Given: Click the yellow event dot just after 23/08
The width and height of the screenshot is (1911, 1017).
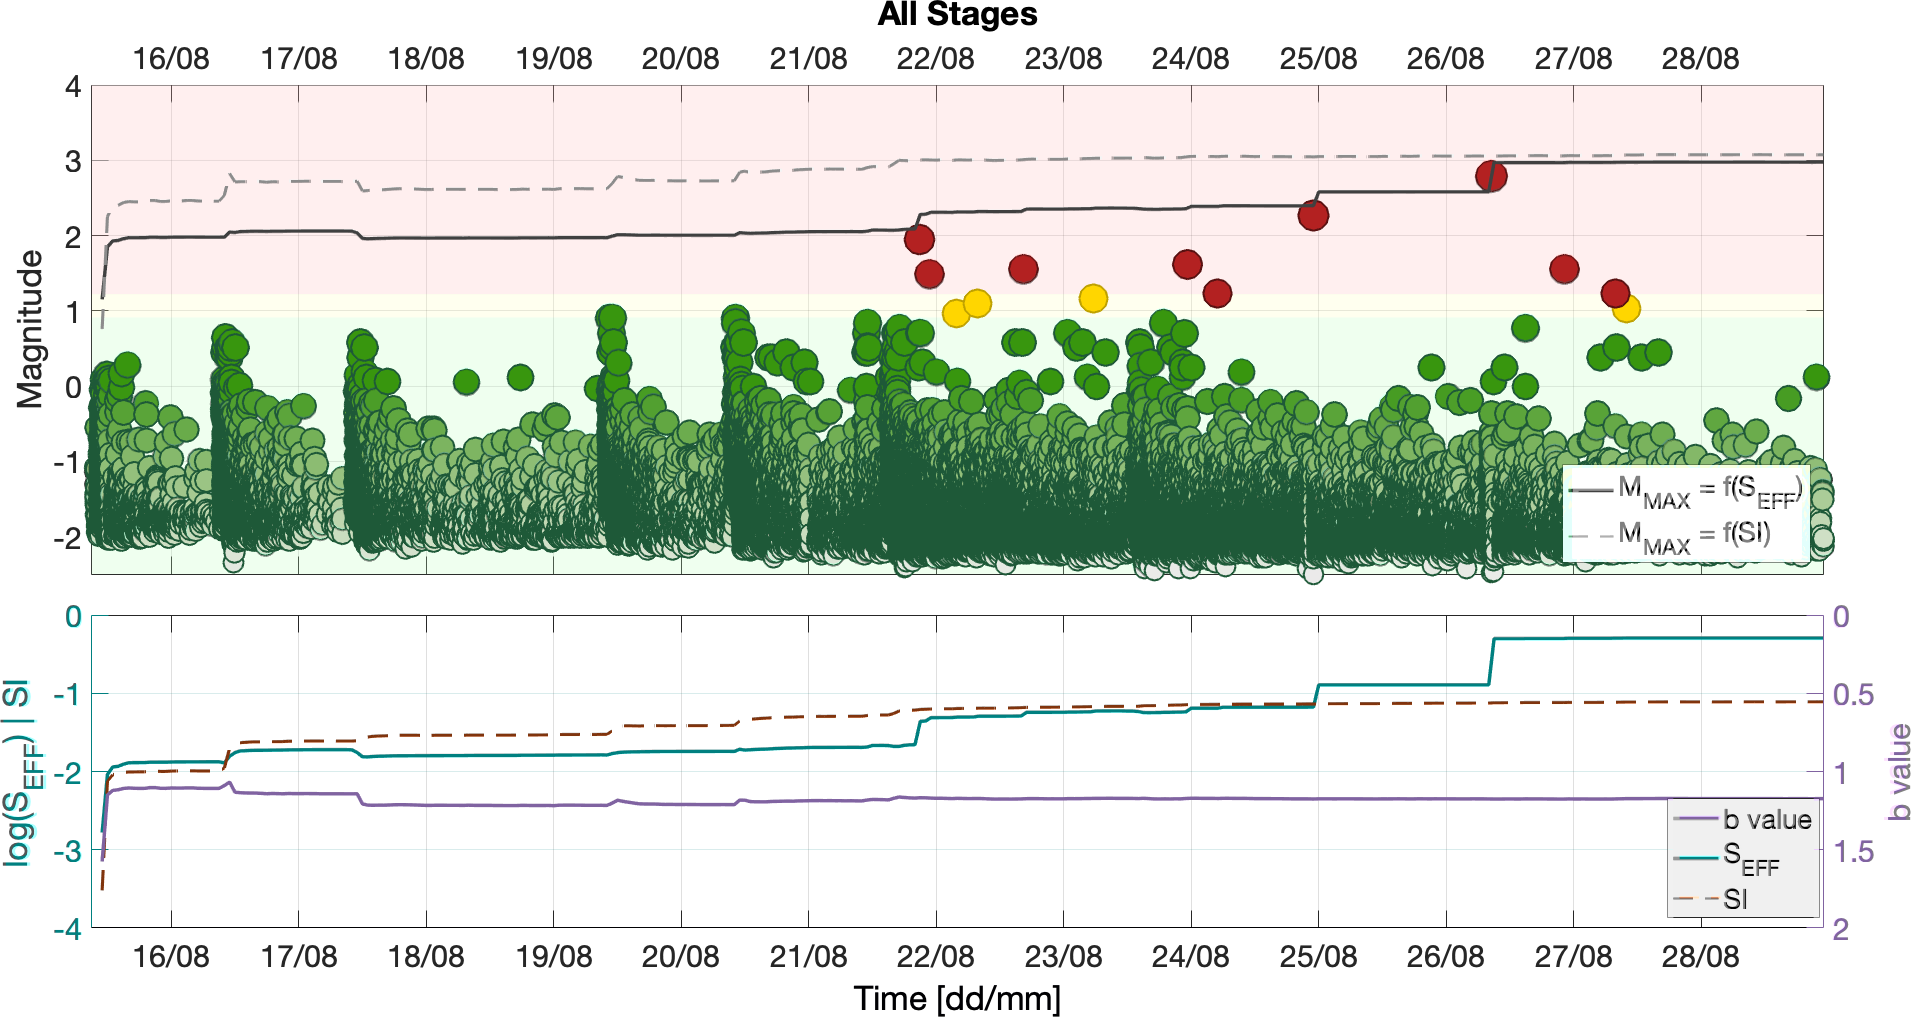Looking at the screenshot, I should pos(1093,298).
